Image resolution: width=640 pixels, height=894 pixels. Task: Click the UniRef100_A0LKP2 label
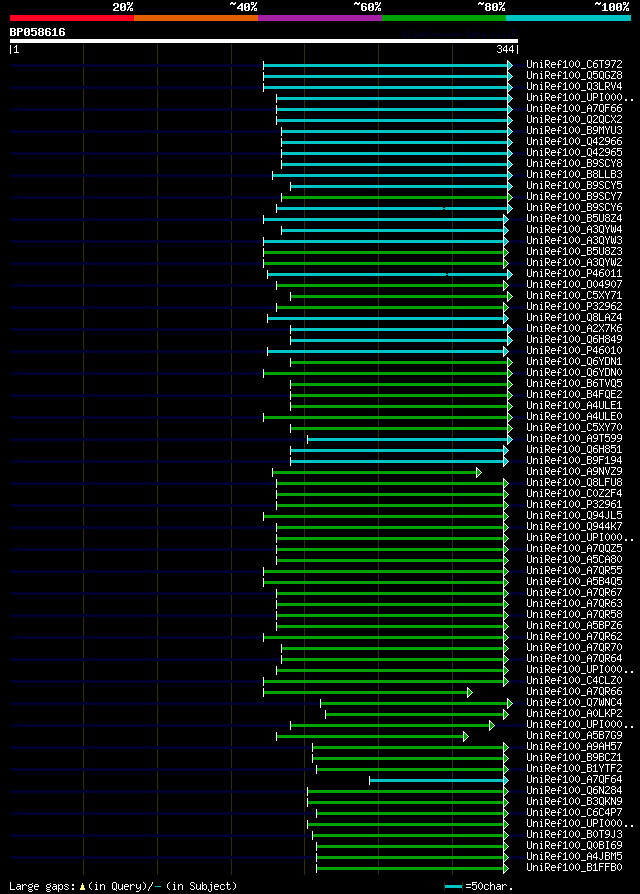(x=574, y=713)
